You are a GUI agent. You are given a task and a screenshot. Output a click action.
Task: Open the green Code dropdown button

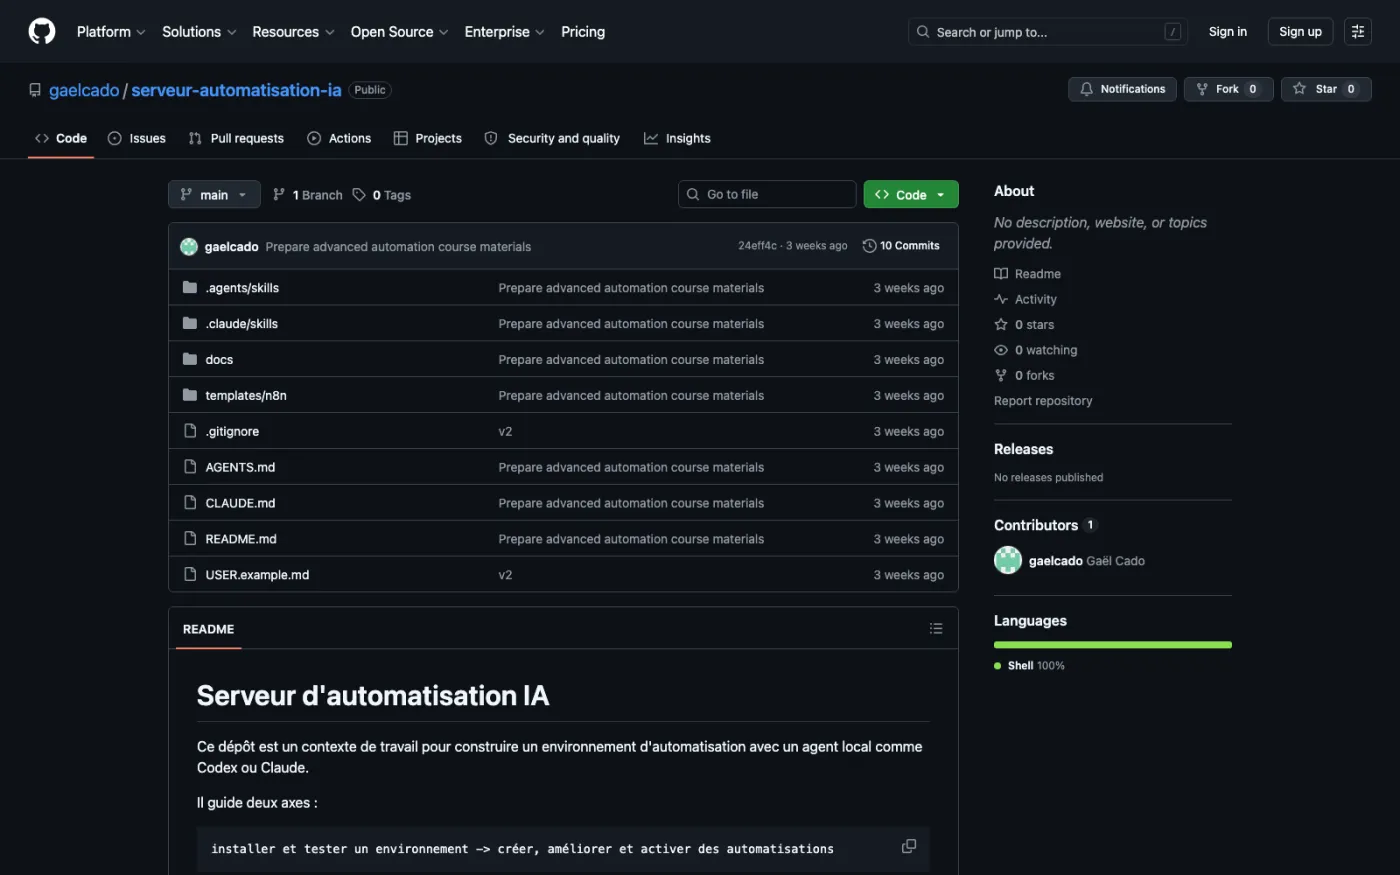(x=911, y=195)
